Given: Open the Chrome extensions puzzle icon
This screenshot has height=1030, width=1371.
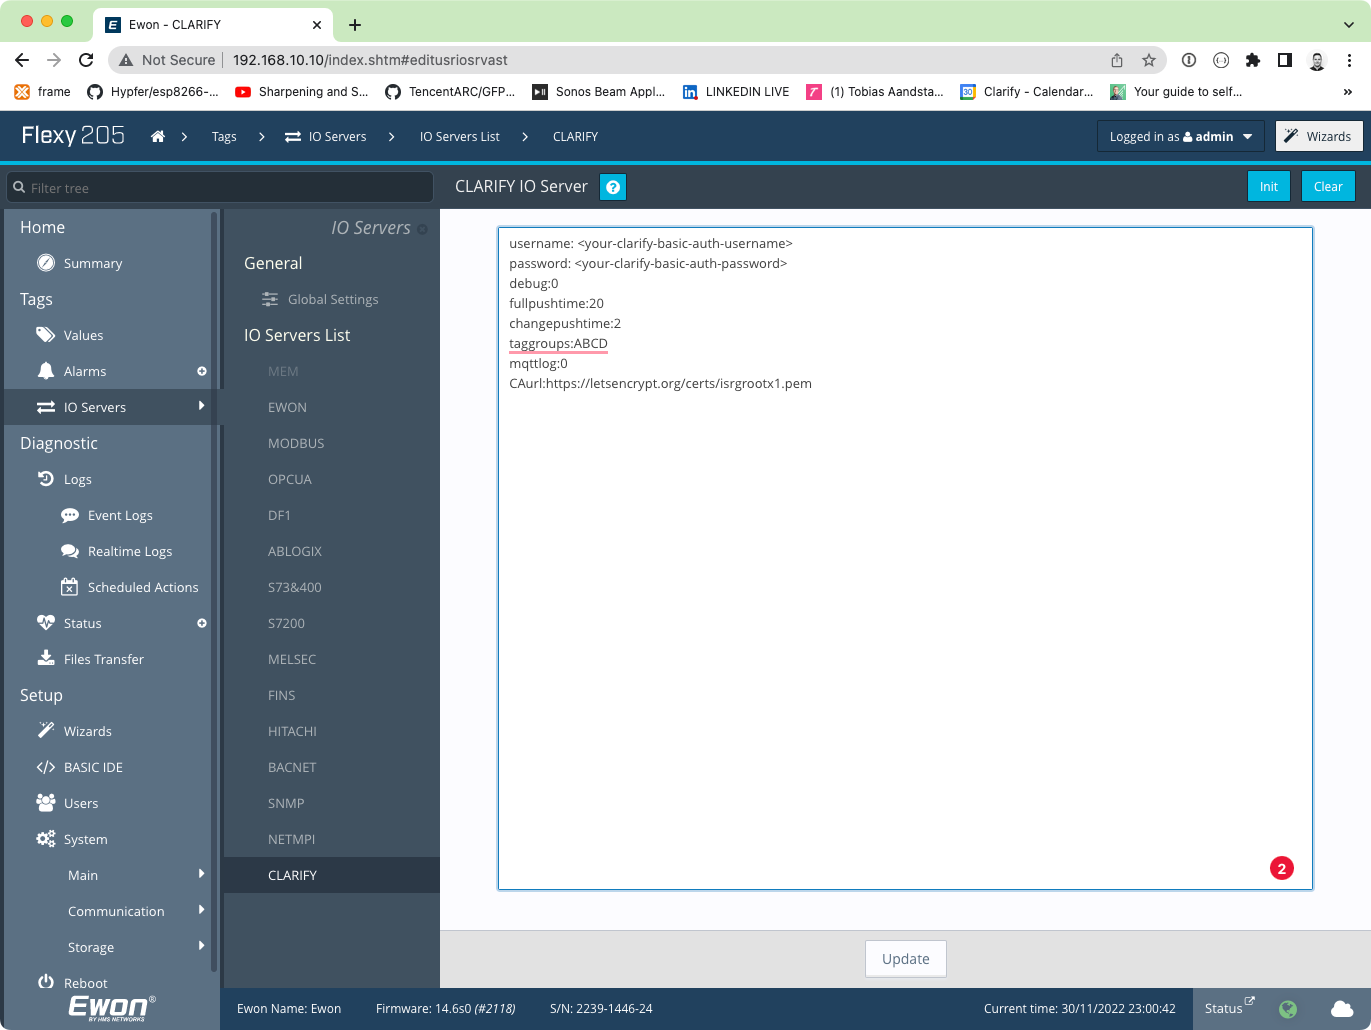Looking at the screenshot, I should 1253,60.
